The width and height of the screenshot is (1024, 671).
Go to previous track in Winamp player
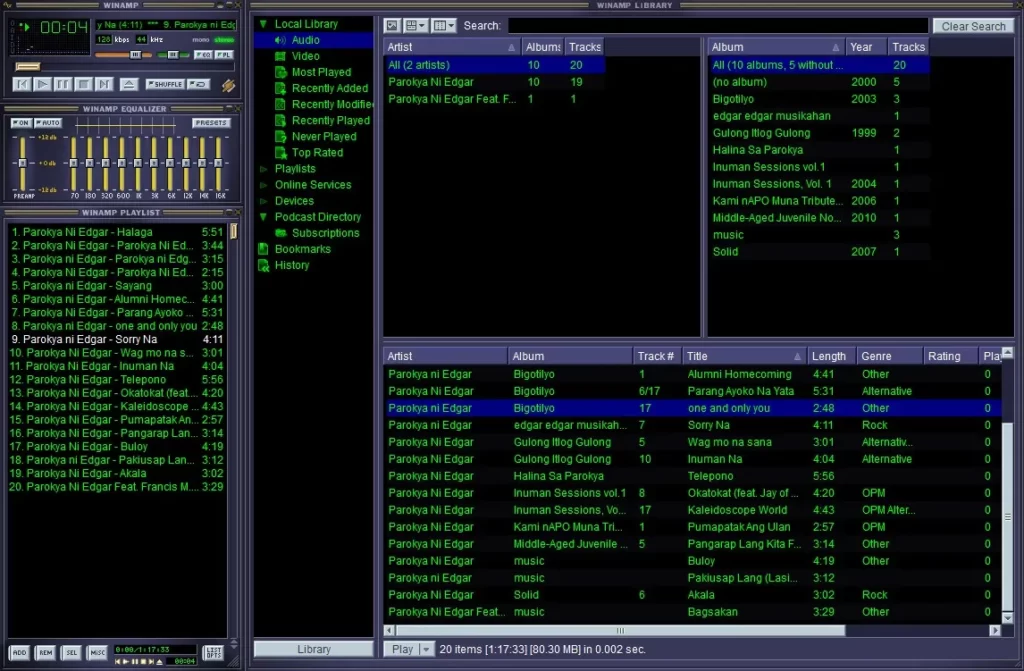(x=22, y=84)
